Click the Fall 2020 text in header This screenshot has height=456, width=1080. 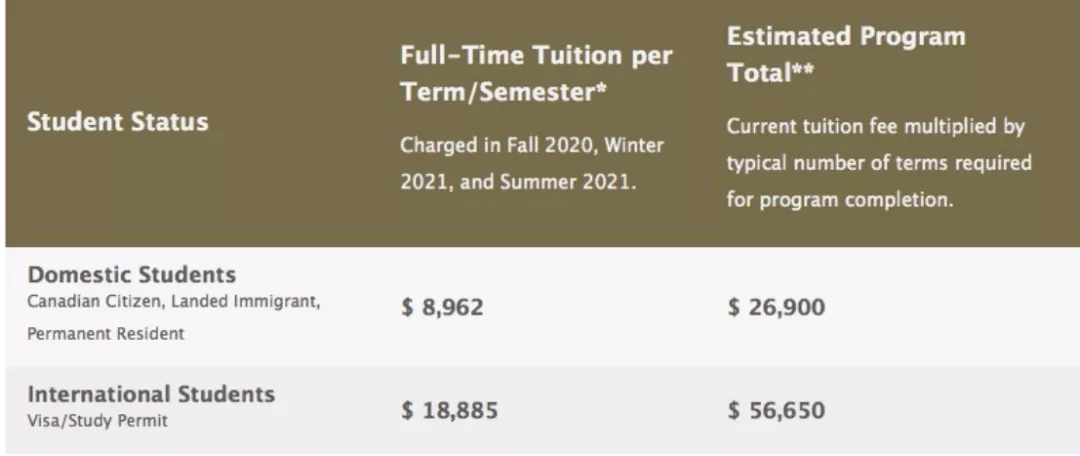543,144
